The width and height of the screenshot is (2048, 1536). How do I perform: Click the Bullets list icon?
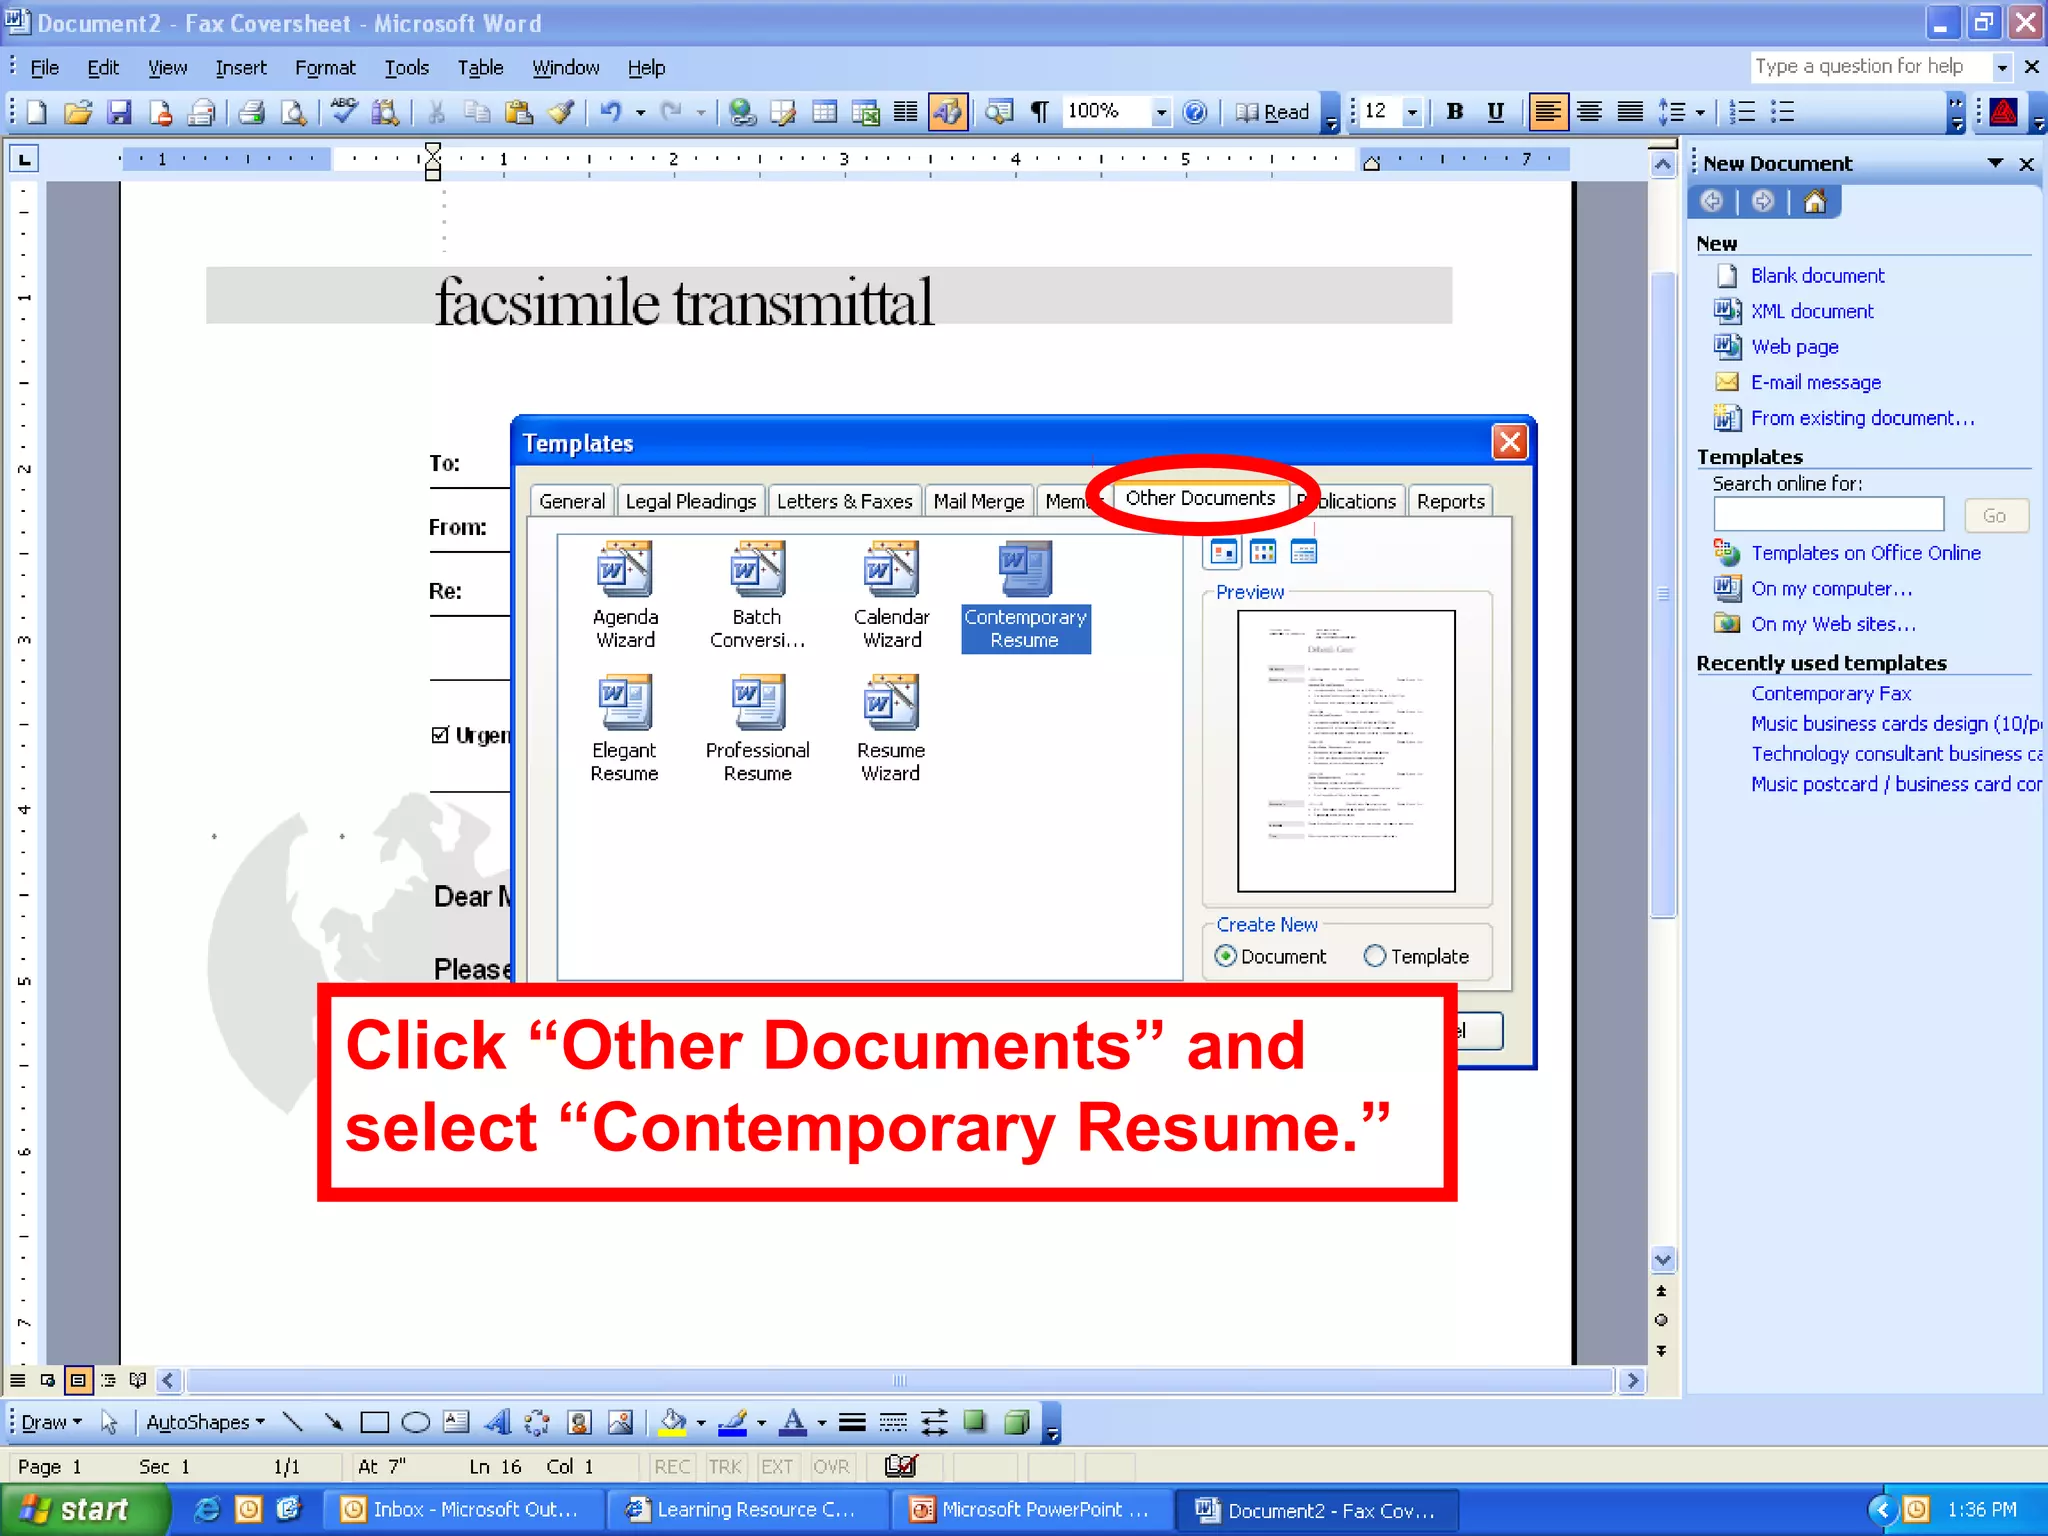1783,112
